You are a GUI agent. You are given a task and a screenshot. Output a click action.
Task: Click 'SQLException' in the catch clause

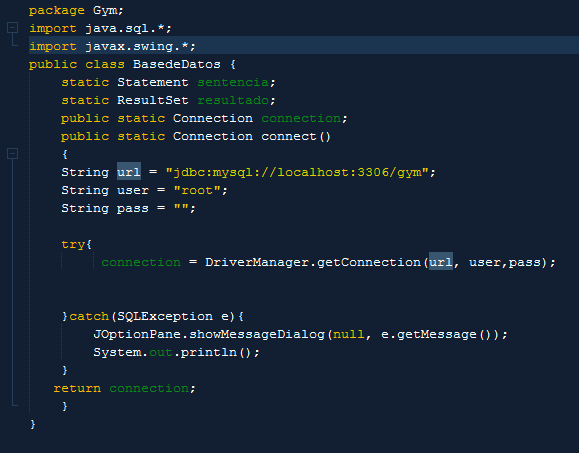[165, 317]
